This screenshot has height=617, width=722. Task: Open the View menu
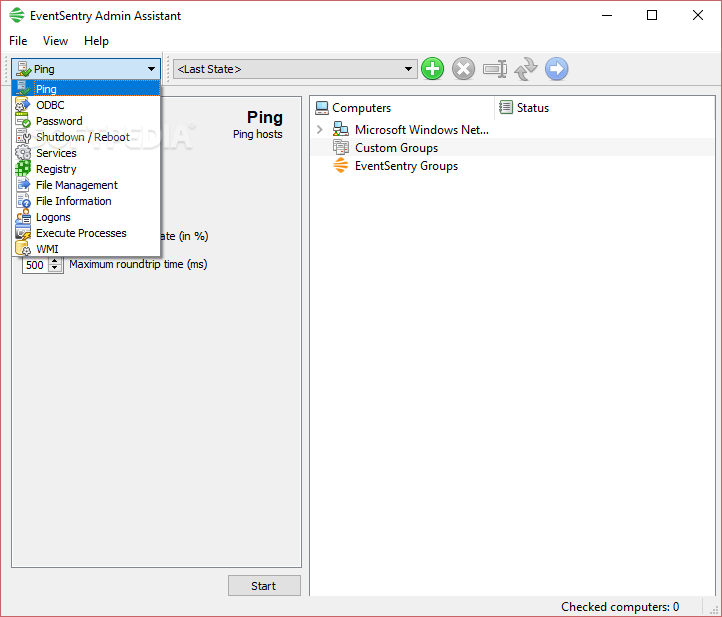click(55, 41)
